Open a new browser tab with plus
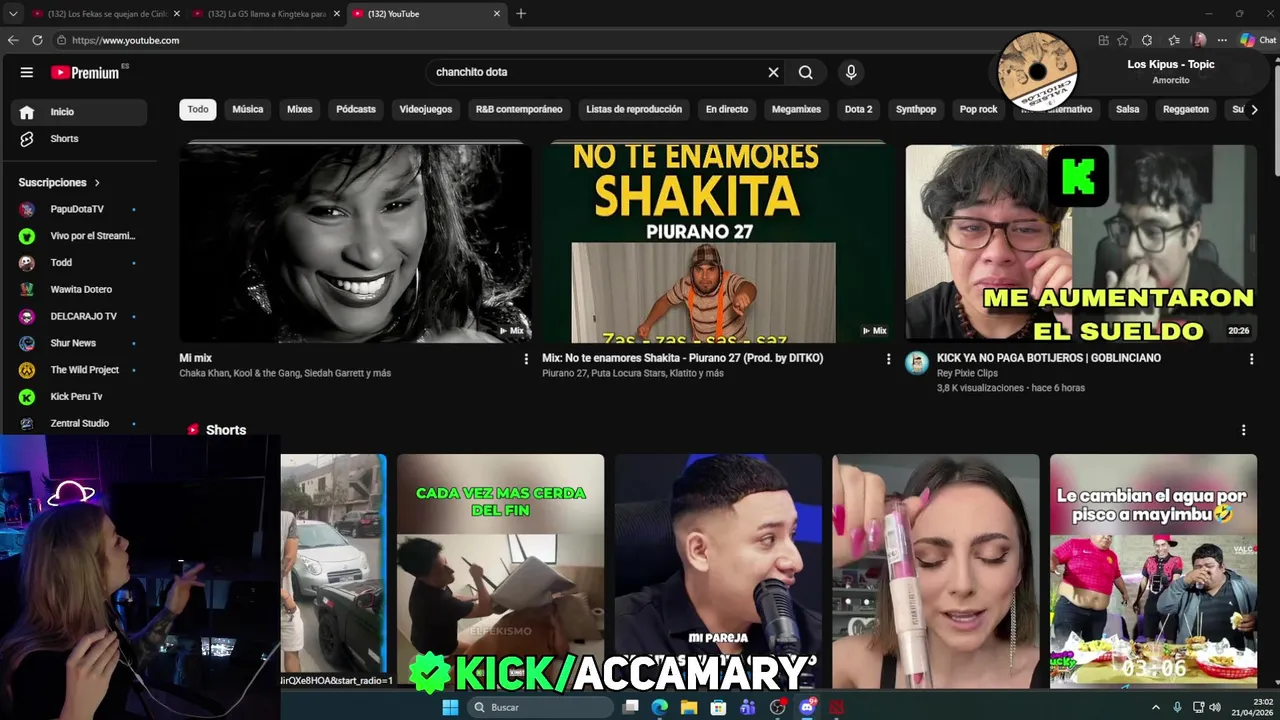Image resolution: width=1280 pixels, height=720 pixels. (x=521, y=14)
